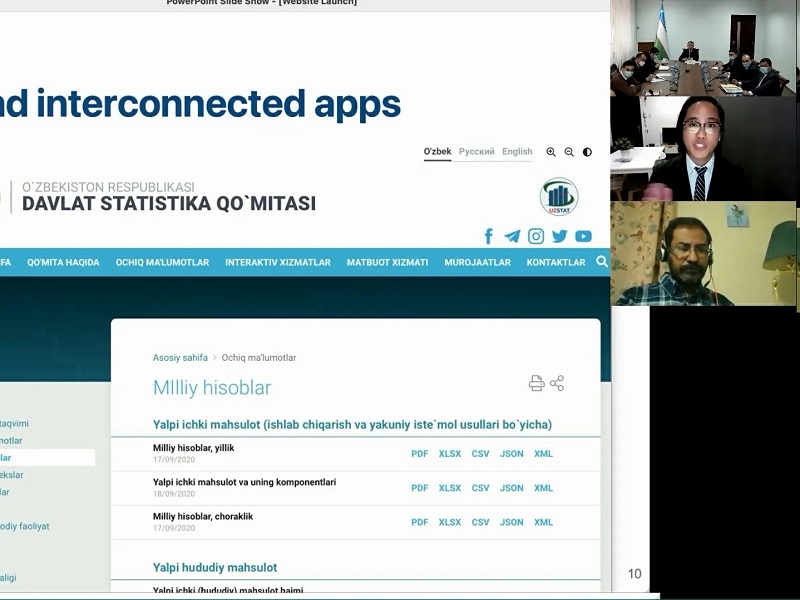800x600 pixels.
Task: Go to Asosiy sahifa breadcrumb
Action: [x=180, y=357]
